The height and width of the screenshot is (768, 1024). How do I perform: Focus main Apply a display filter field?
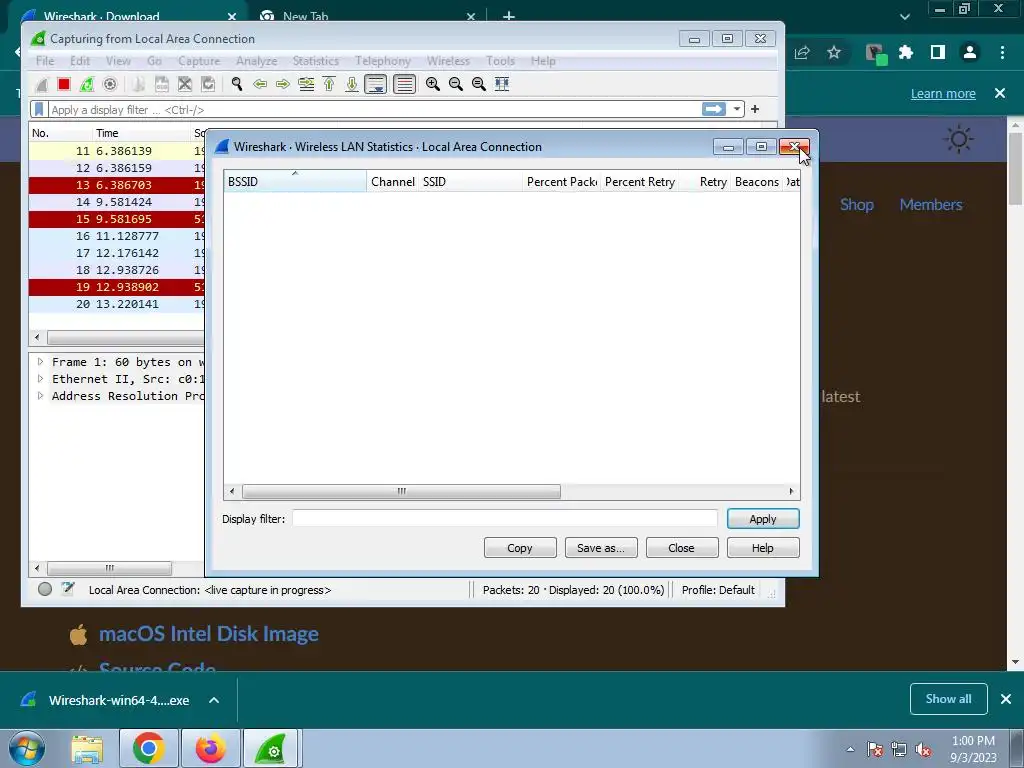[x=374, y=109]
